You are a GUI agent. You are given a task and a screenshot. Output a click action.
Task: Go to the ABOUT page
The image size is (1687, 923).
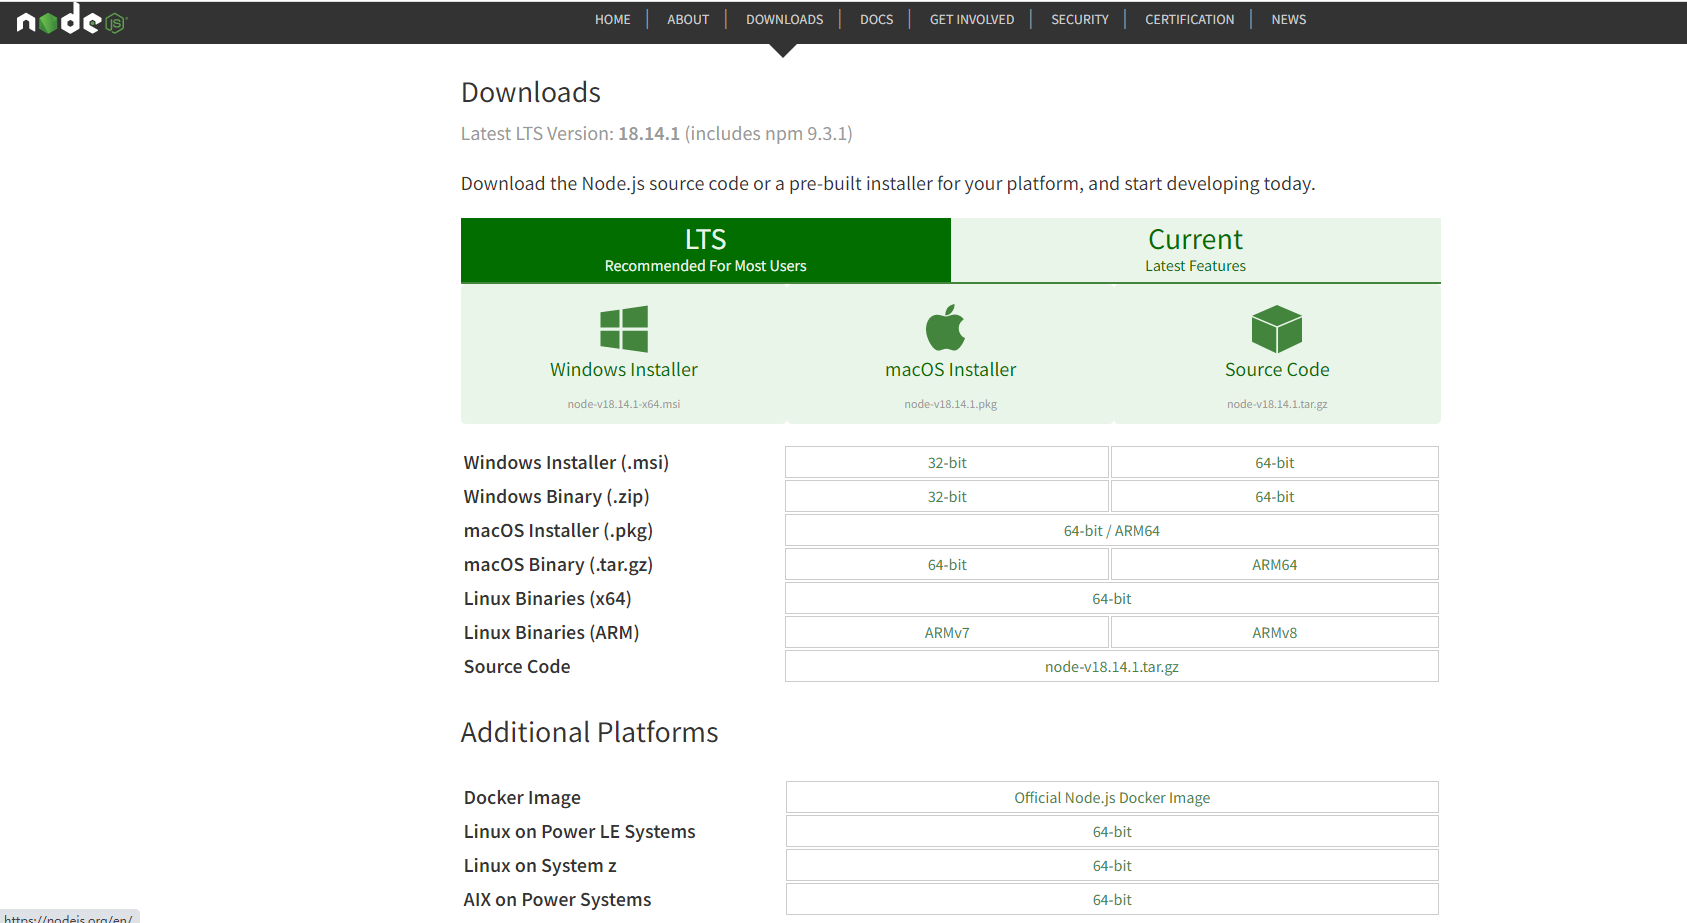click(688, 19)
